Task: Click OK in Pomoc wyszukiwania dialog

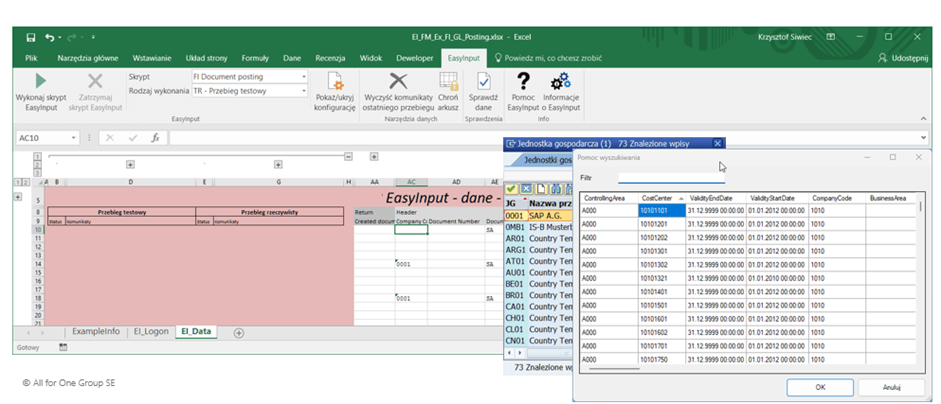Action: click(820, 387)
